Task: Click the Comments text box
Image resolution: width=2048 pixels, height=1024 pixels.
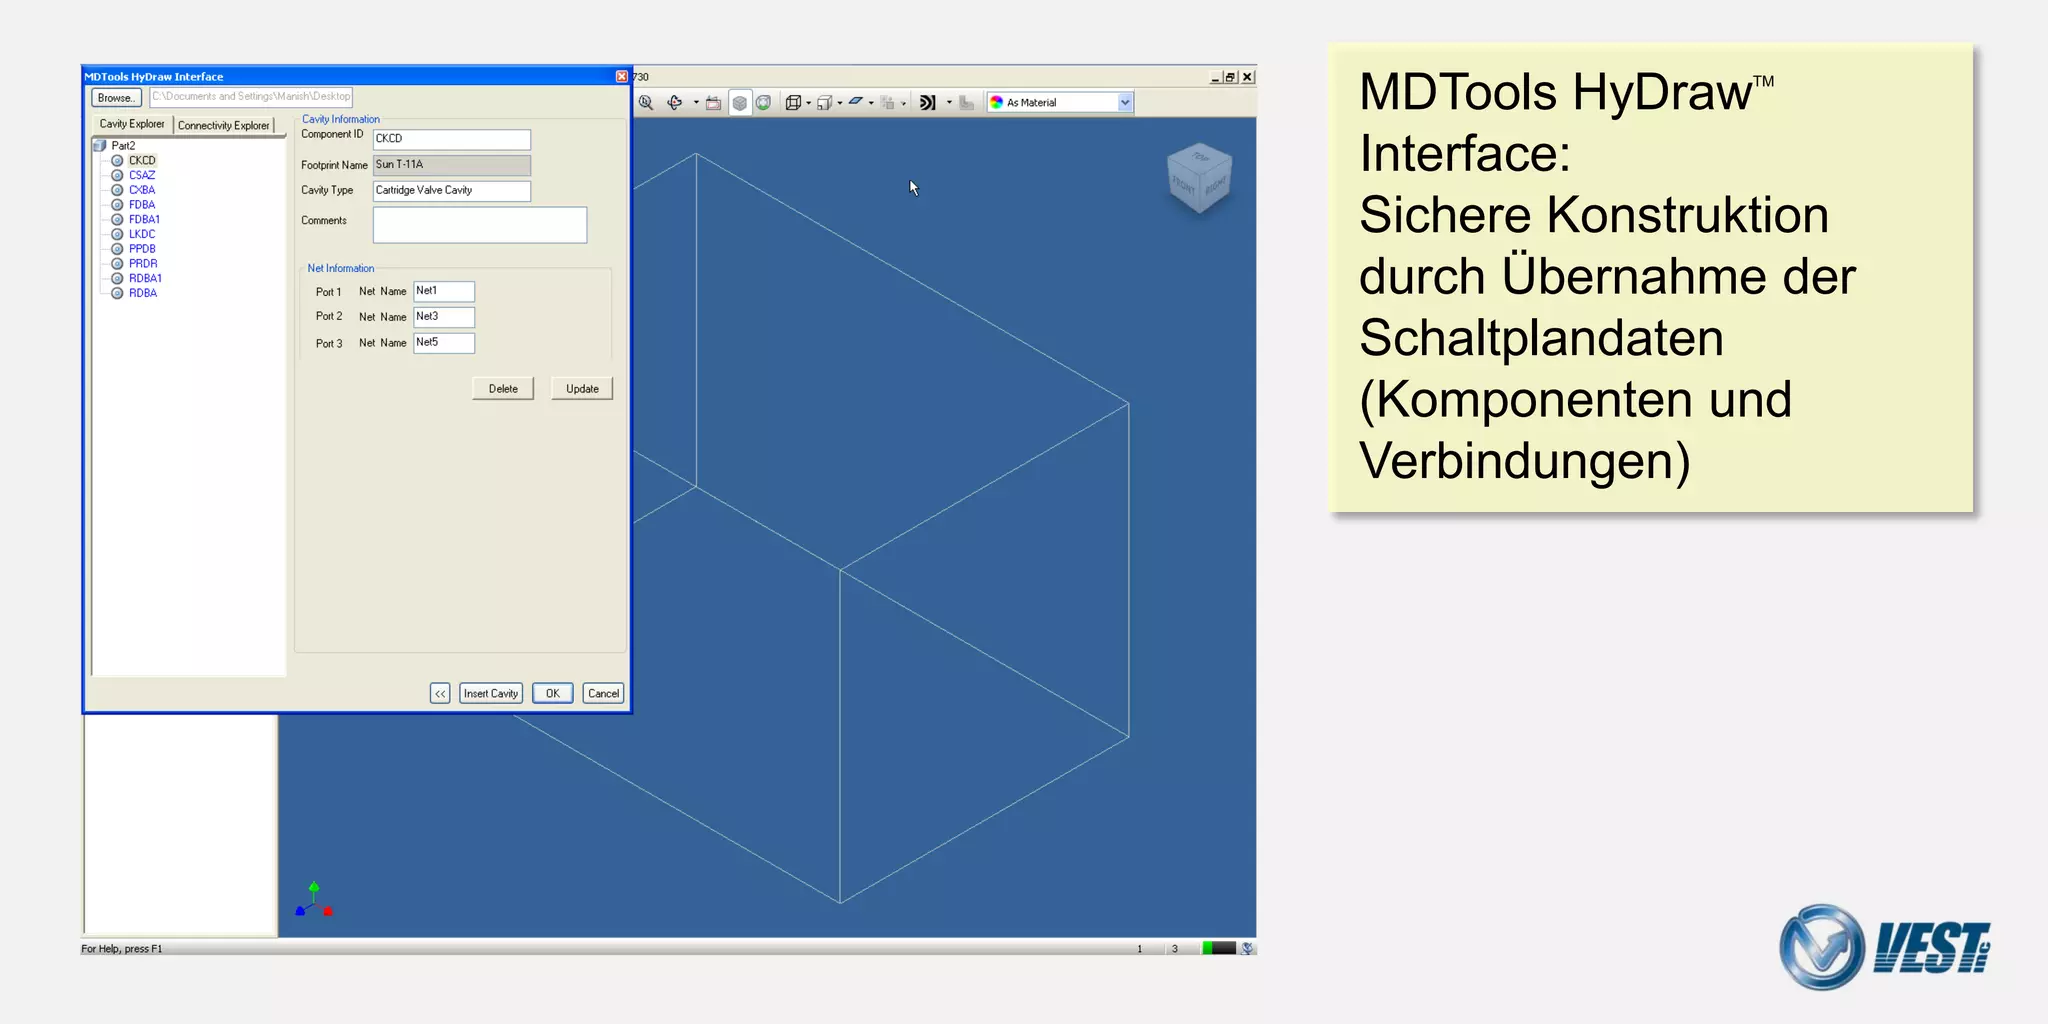Action: coord(480,225)
